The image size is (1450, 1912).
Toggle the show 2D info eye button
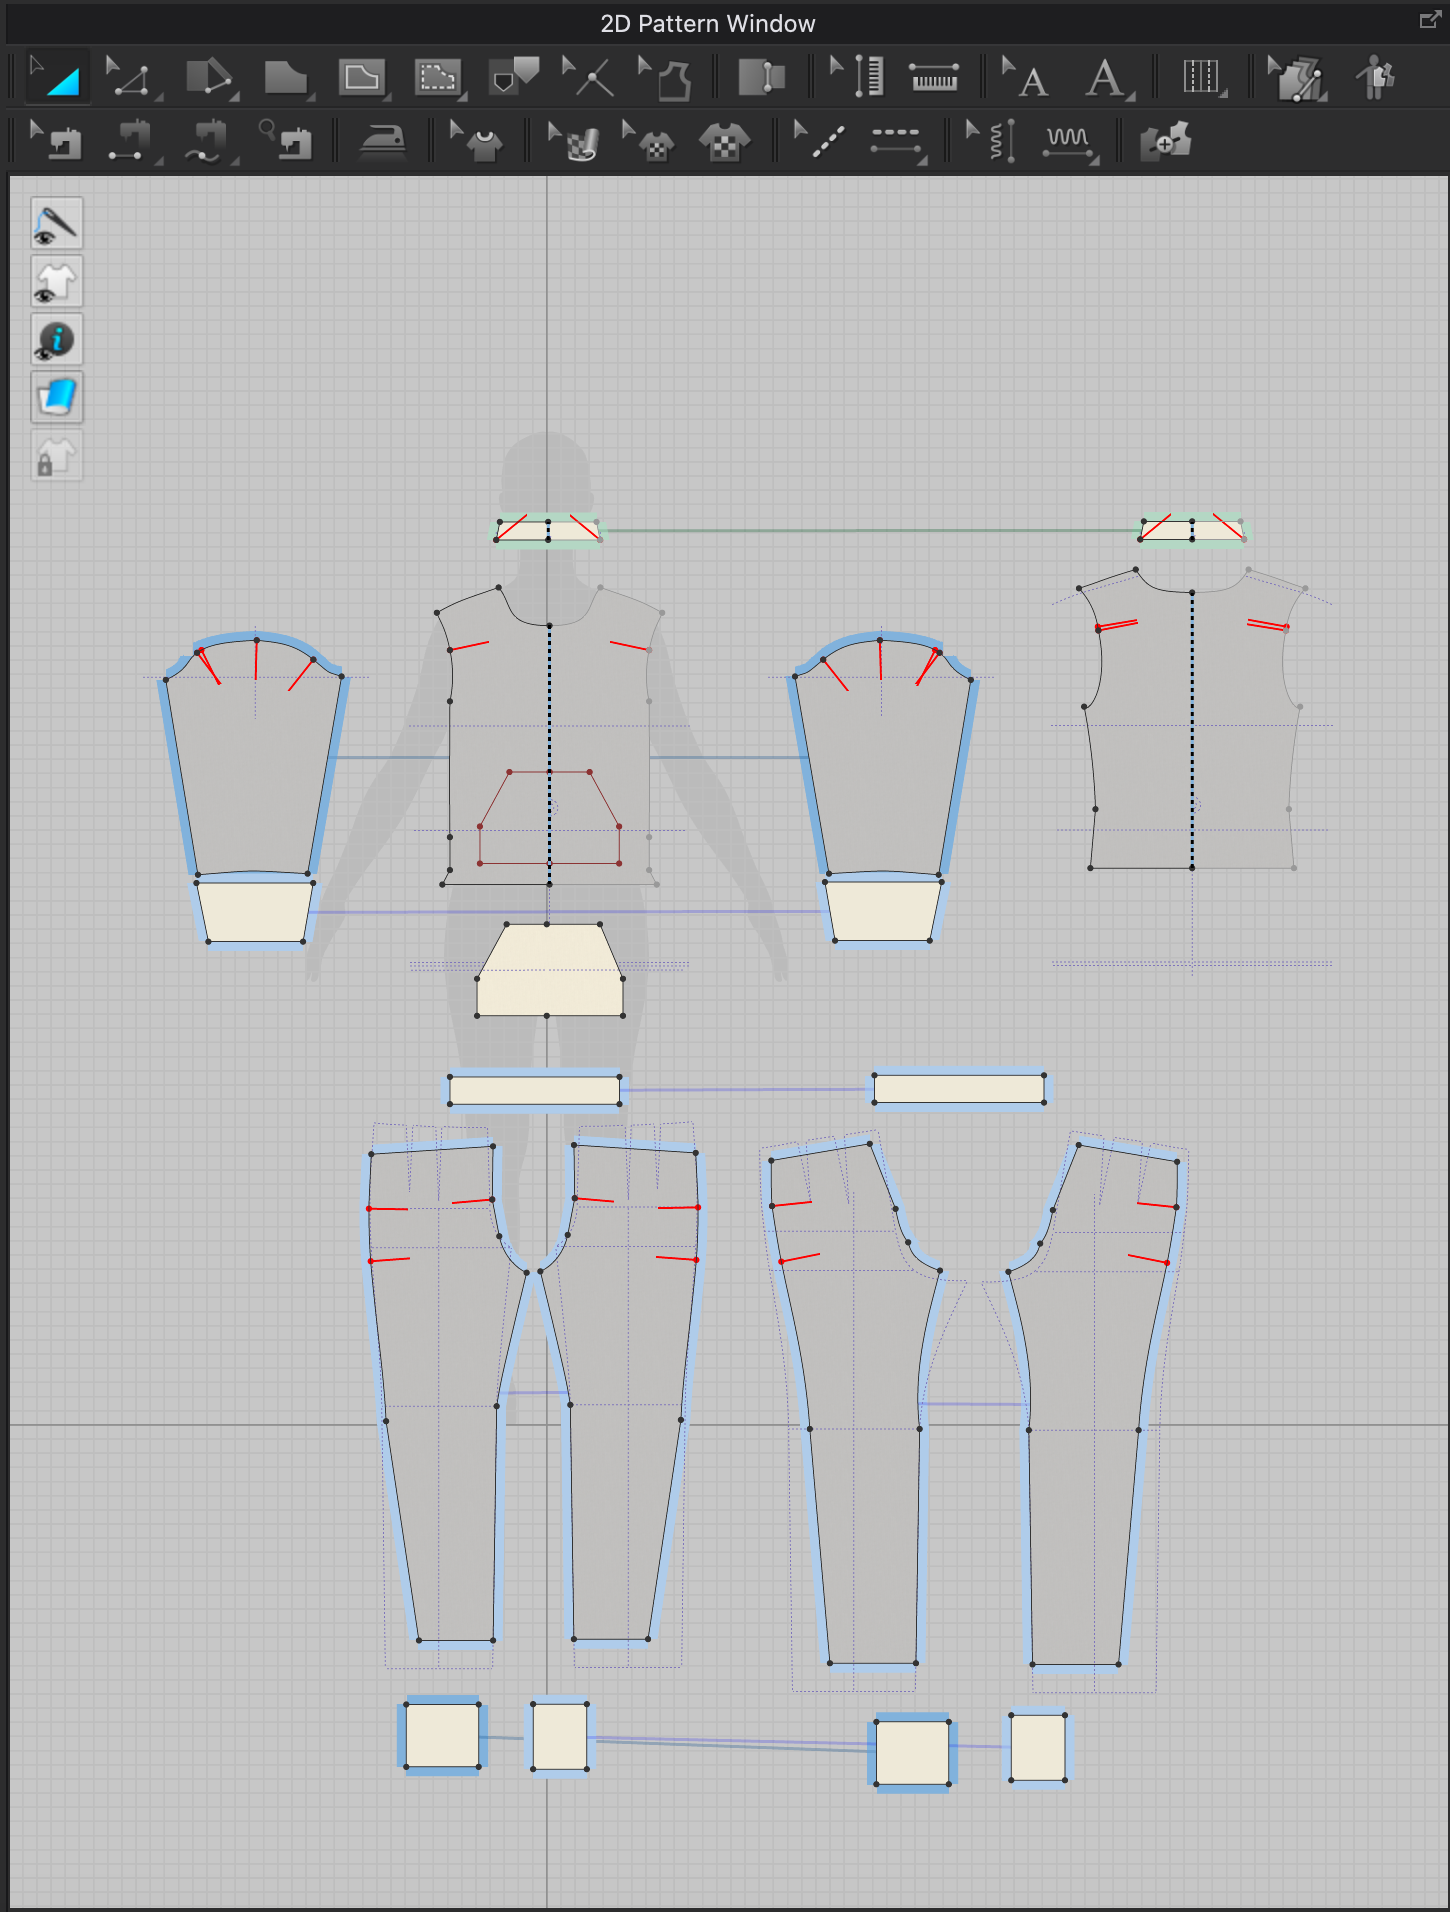click(x=56, y=340)
